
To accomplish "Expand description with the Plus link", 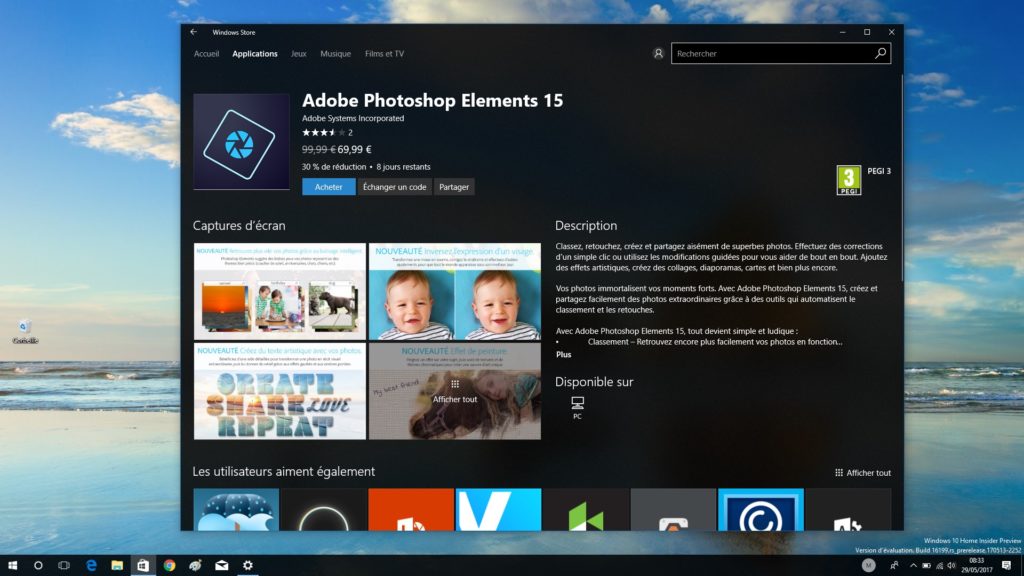I will [x=564, y=355].
